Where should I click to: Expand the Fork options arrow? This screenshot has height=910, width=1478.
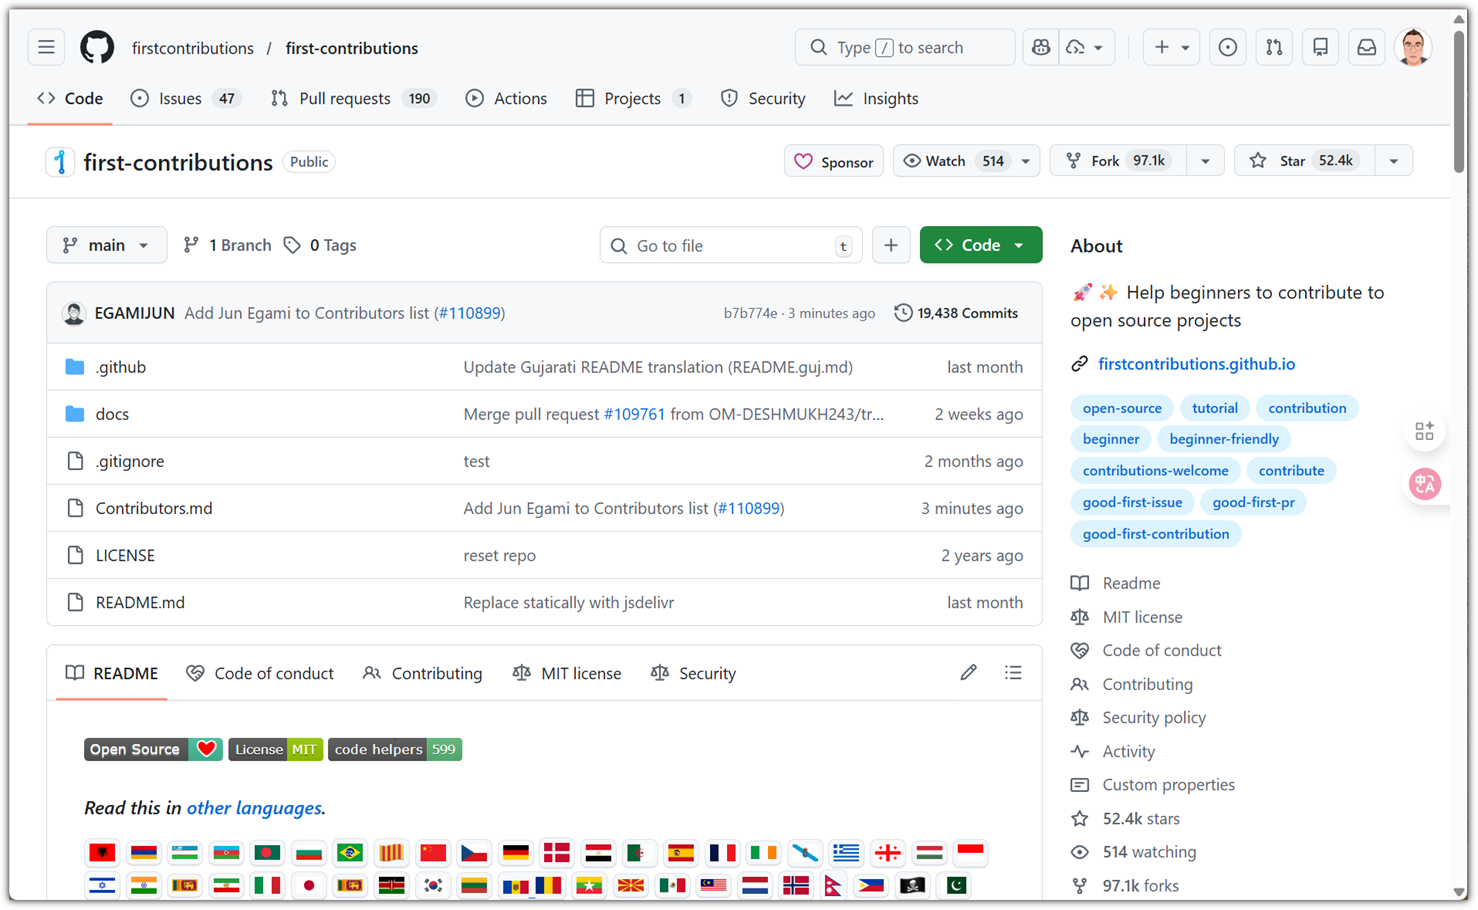pyautogui.click(x=1205, y=161)
